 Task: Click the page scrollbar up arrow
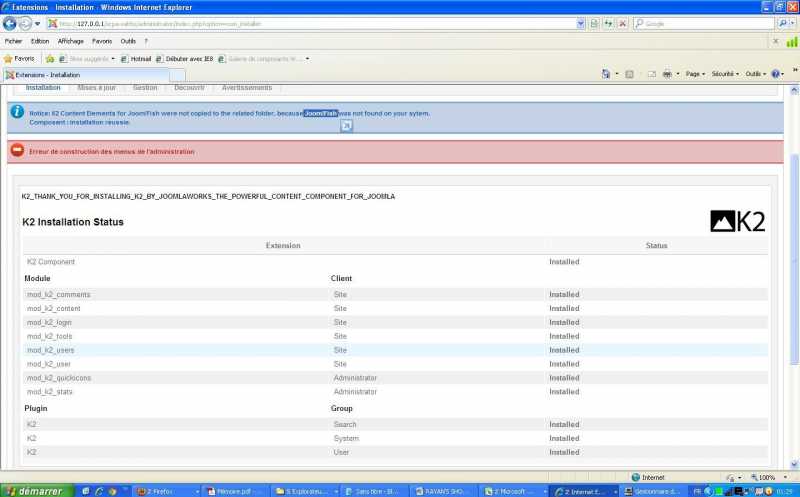point(794,90)
